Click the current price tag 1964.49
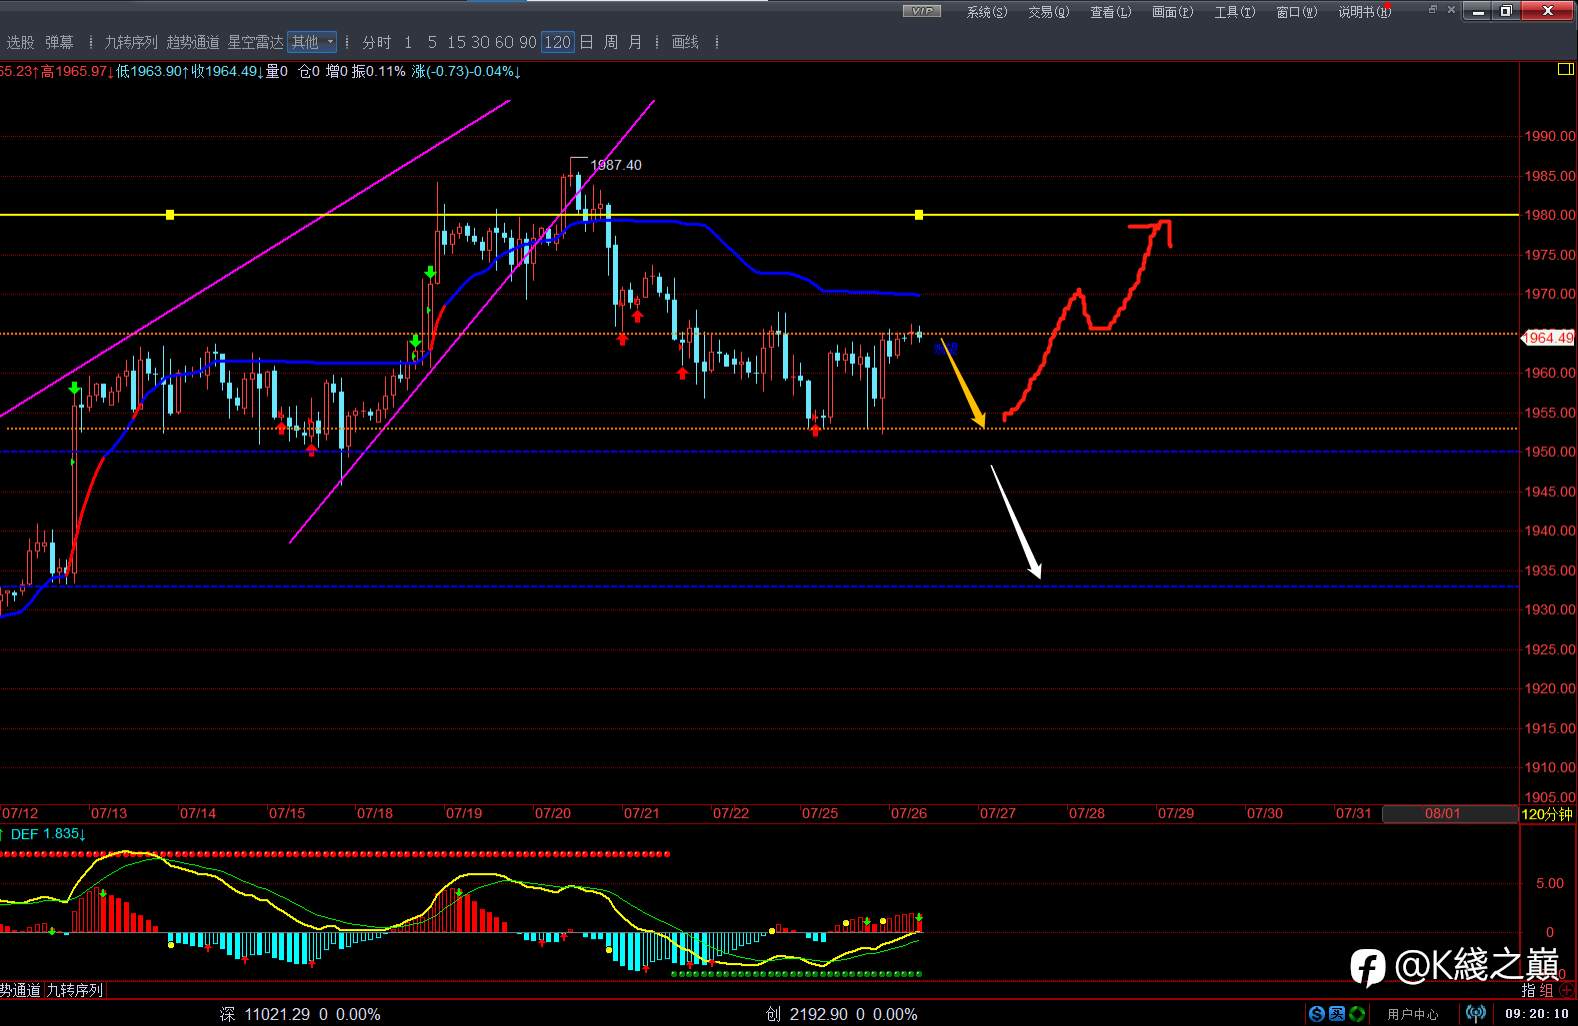1578x1026 pixels. (1548, 337)
